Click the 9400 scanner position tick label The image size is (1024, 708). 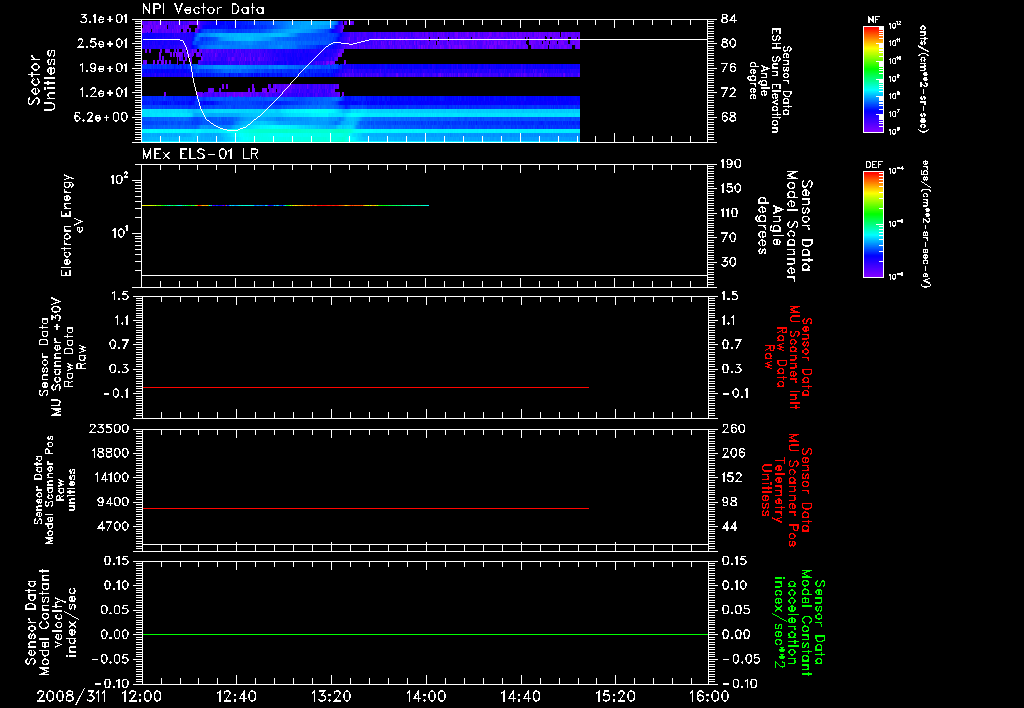[113, 502]
